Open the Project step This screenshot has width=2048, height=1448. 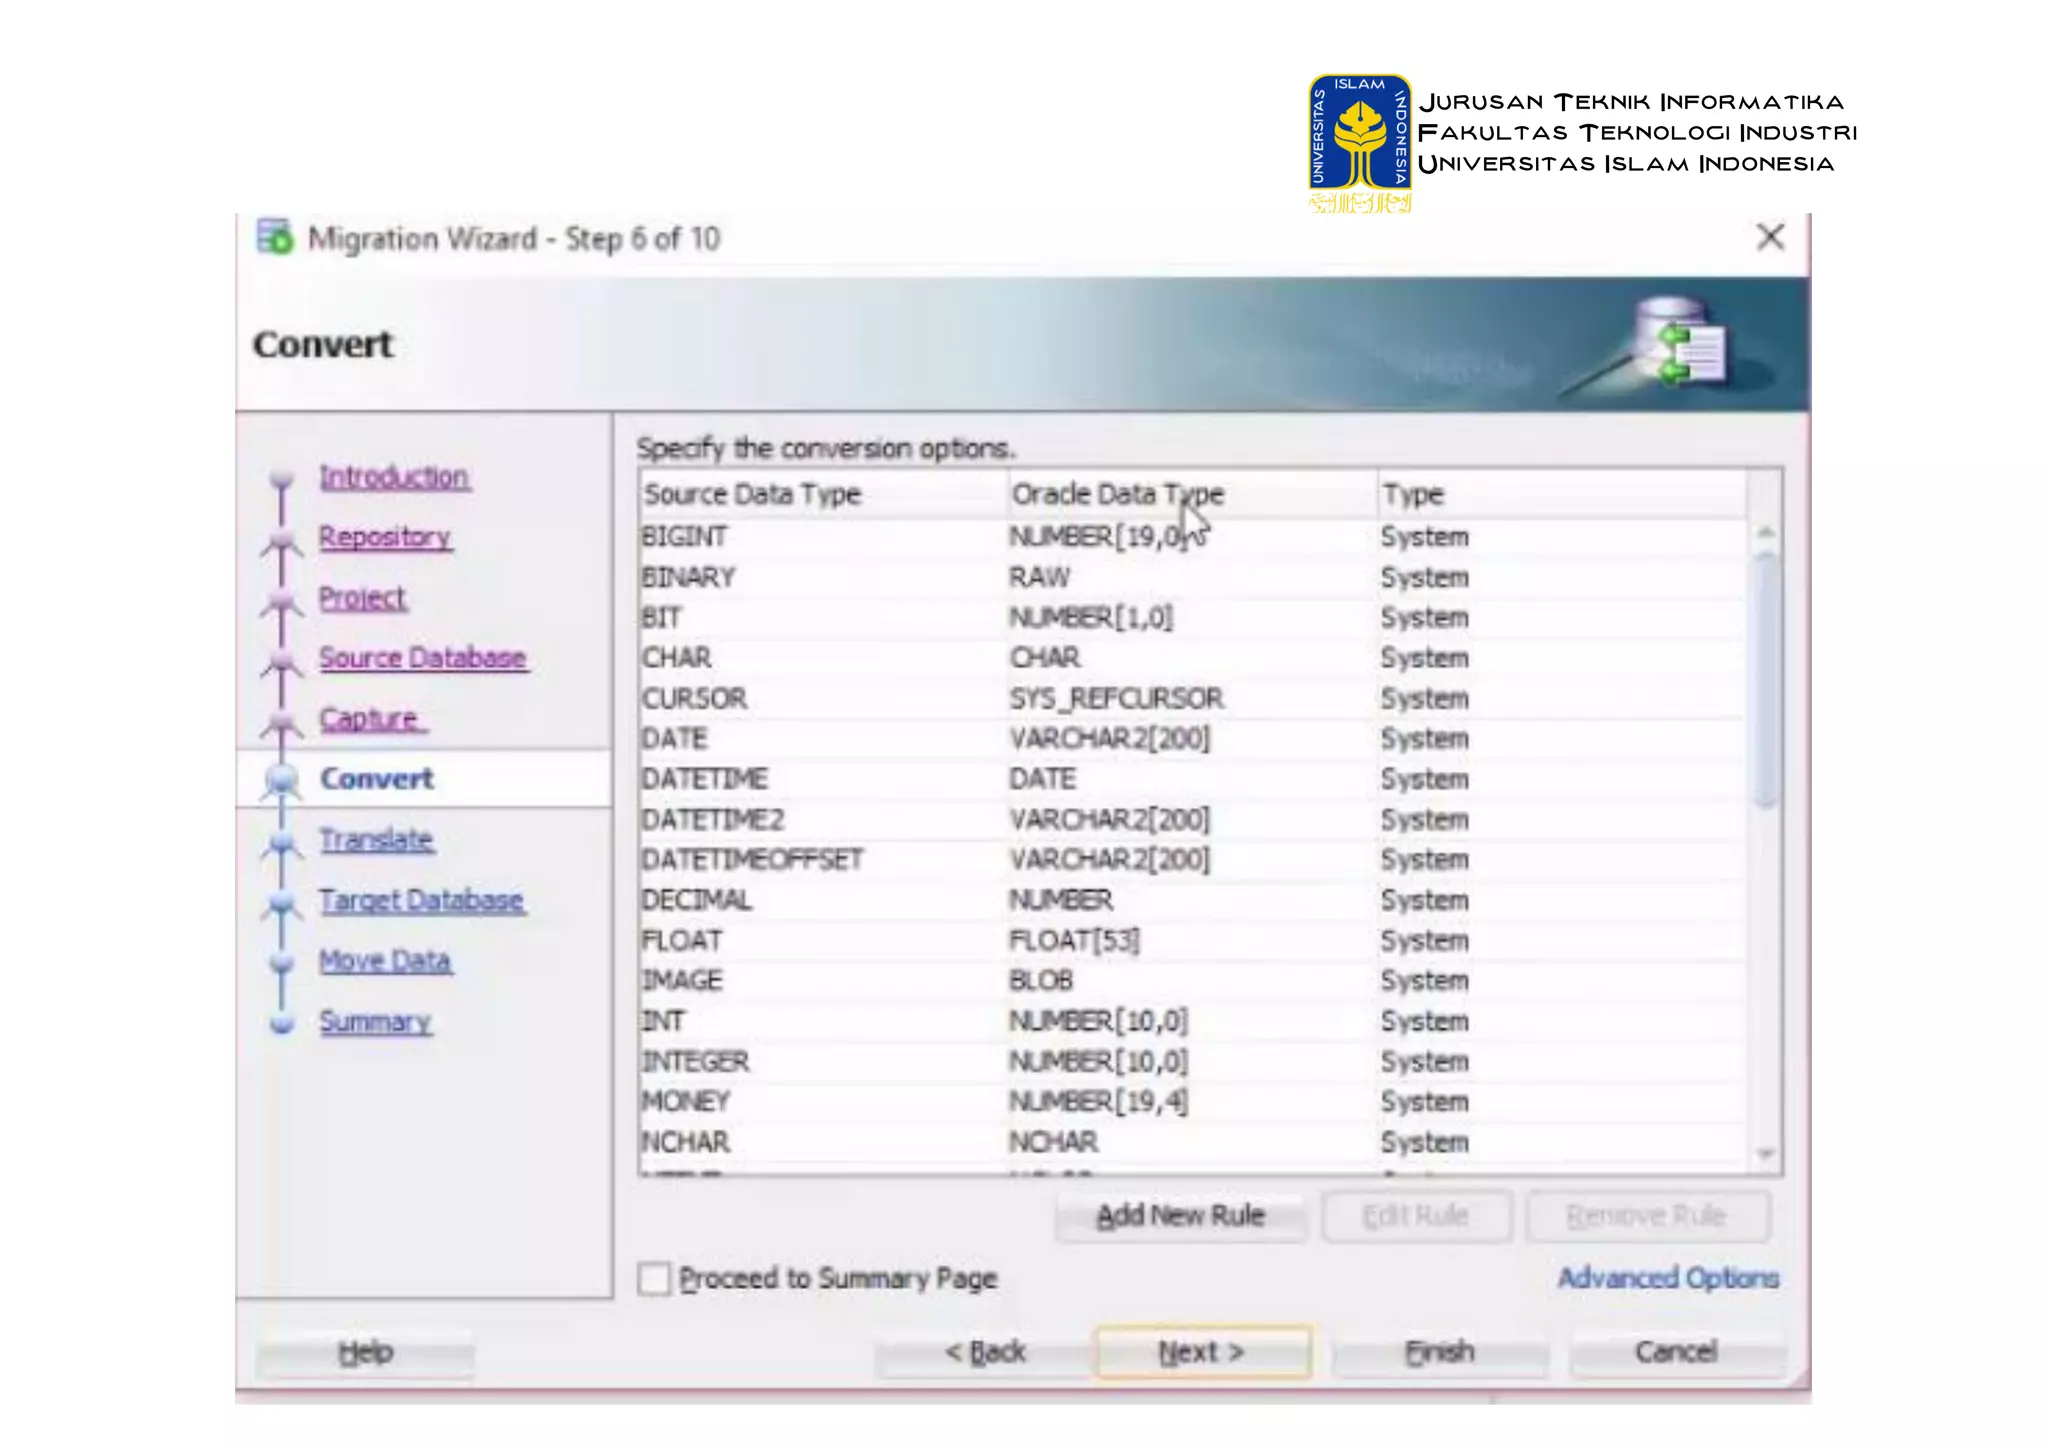coord(362,598)
